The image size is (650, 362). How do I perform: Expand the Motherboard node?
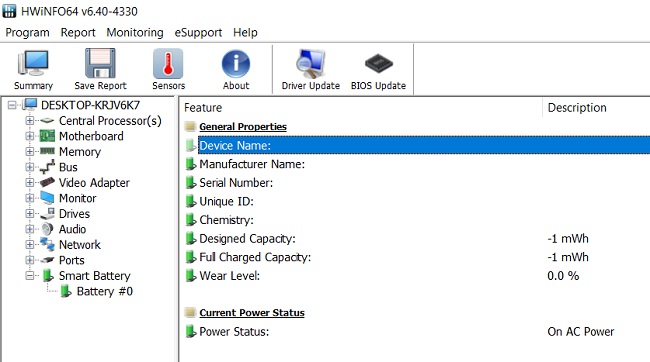pyautogui.click(x=30, y=136)
